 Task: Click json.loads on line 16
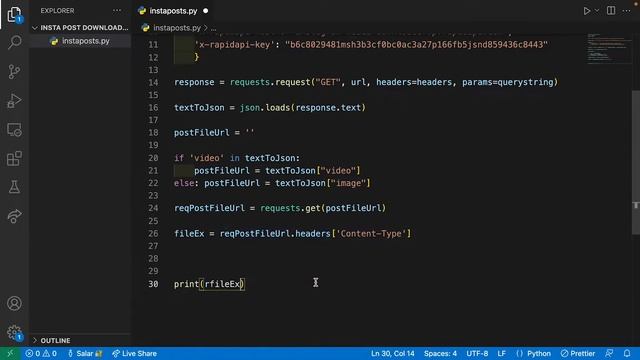265,108
